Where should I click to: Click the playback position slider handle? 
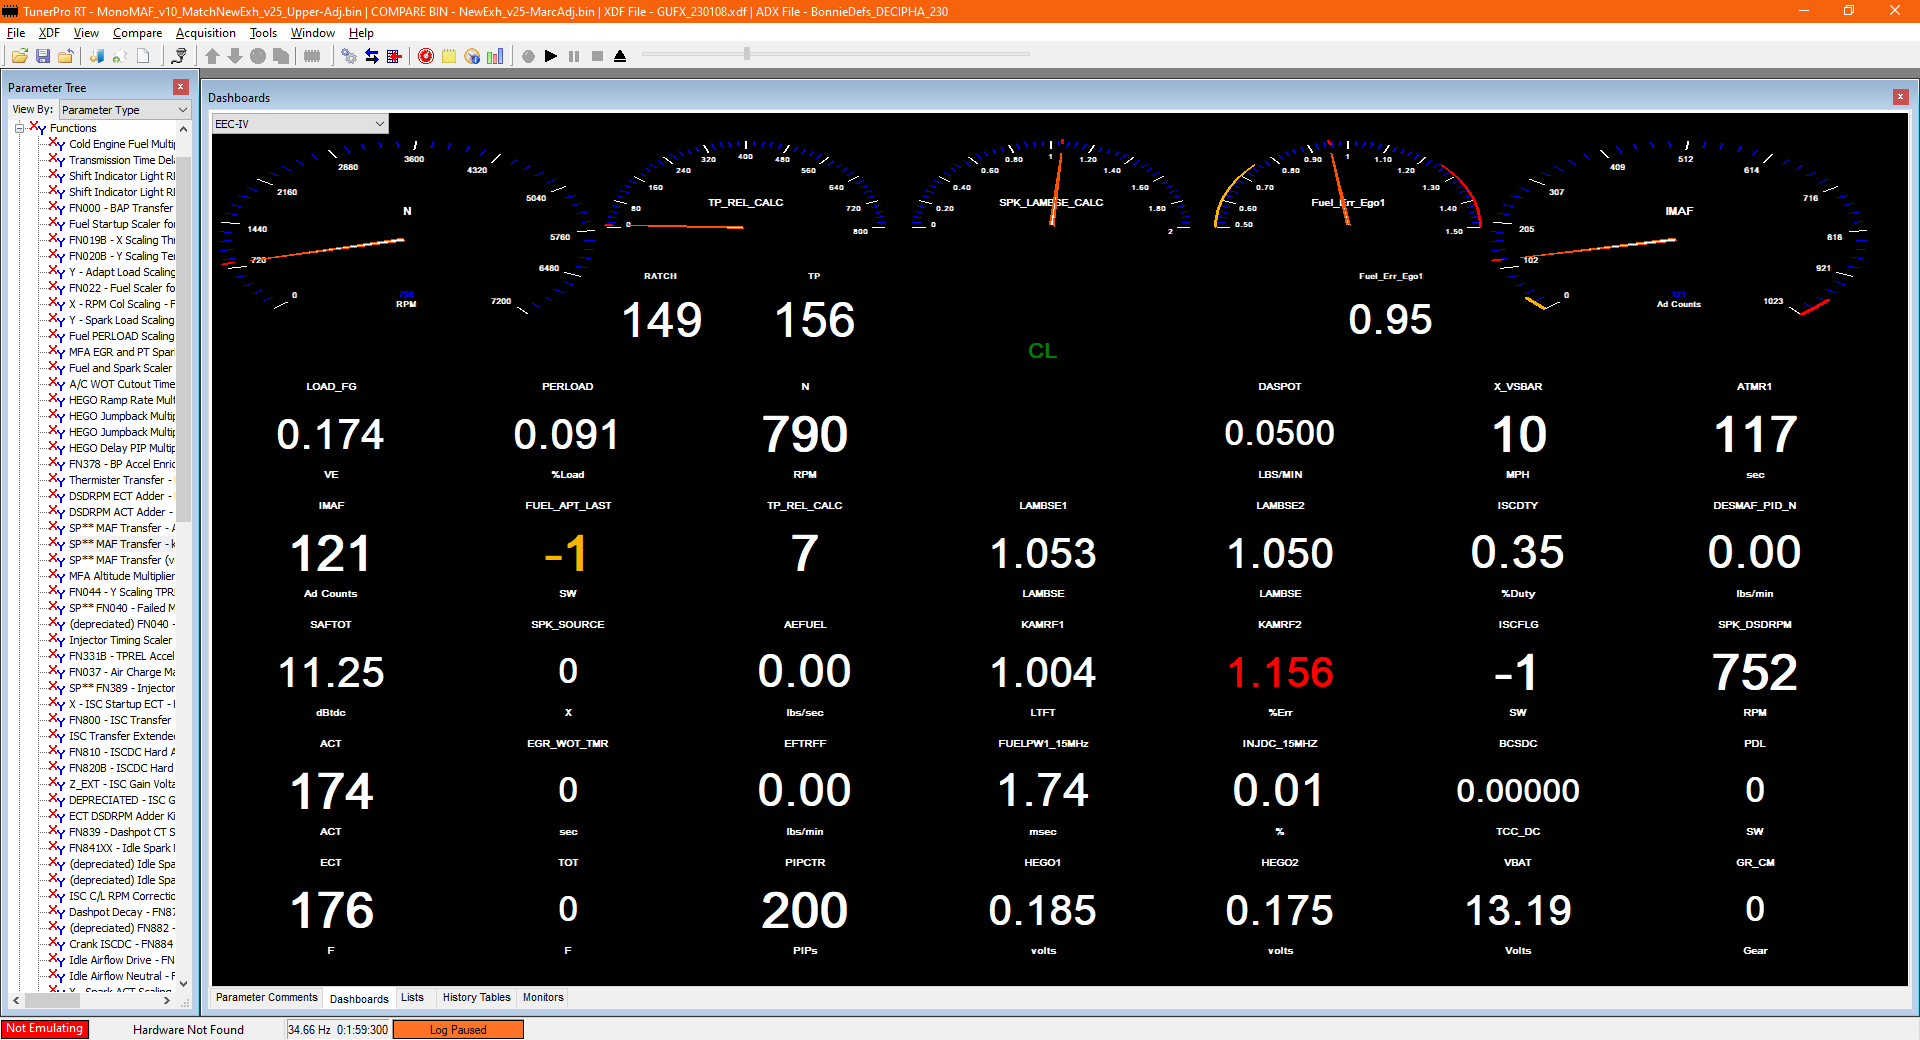(747, 54)
